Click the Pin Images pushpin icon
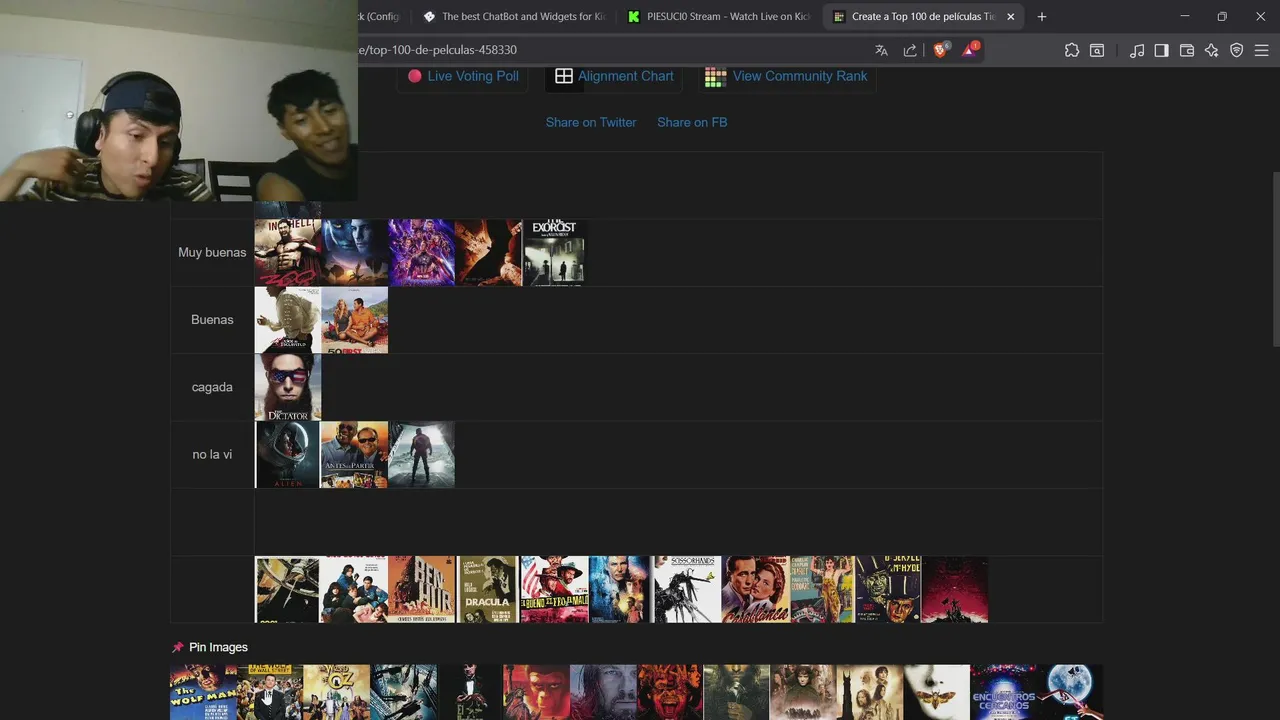Viewport: 1280px width, 720px height. (x=178, y=647)
